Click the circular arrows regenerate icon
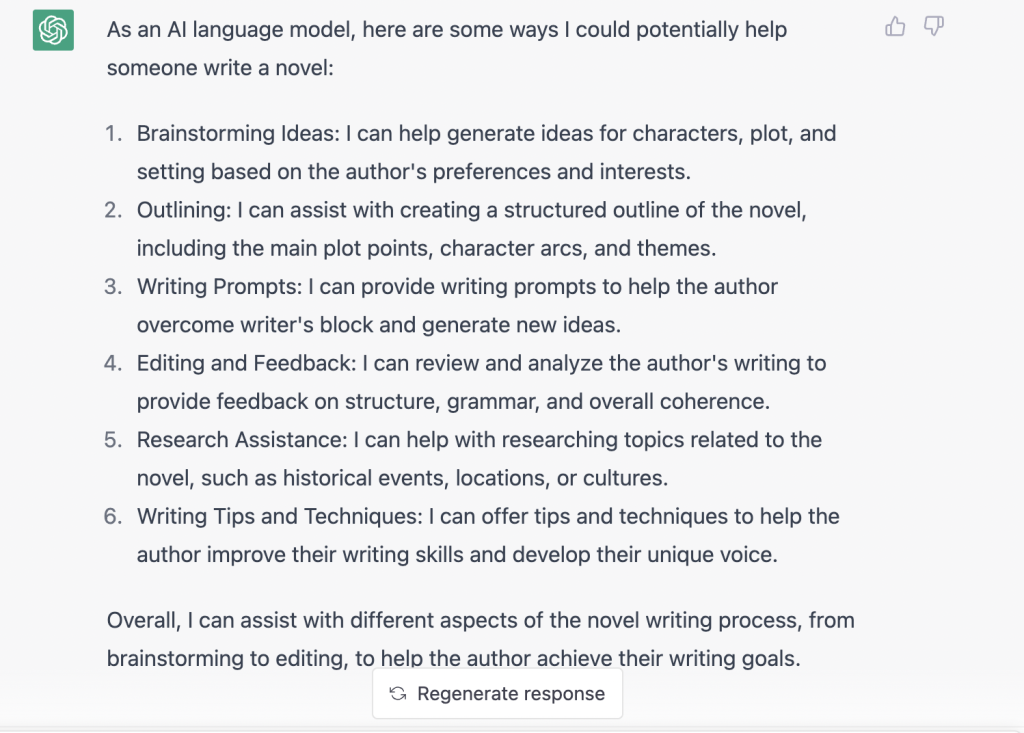 coord(398,694)
